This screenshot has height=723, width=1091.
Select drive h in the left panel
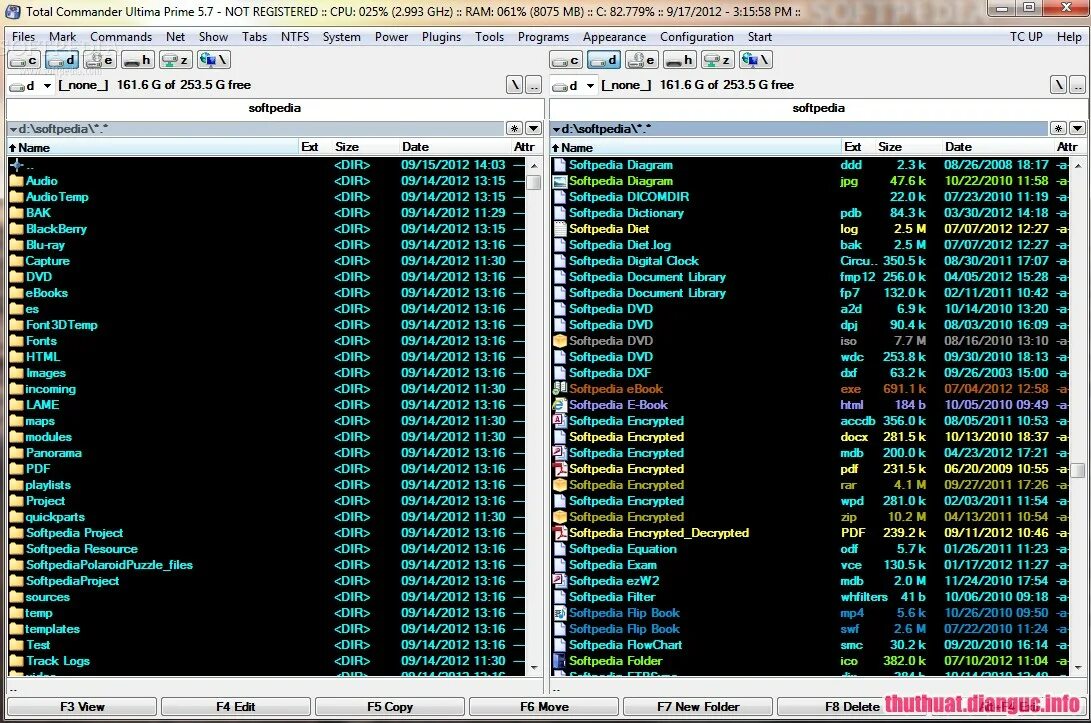tap(137, 61)
